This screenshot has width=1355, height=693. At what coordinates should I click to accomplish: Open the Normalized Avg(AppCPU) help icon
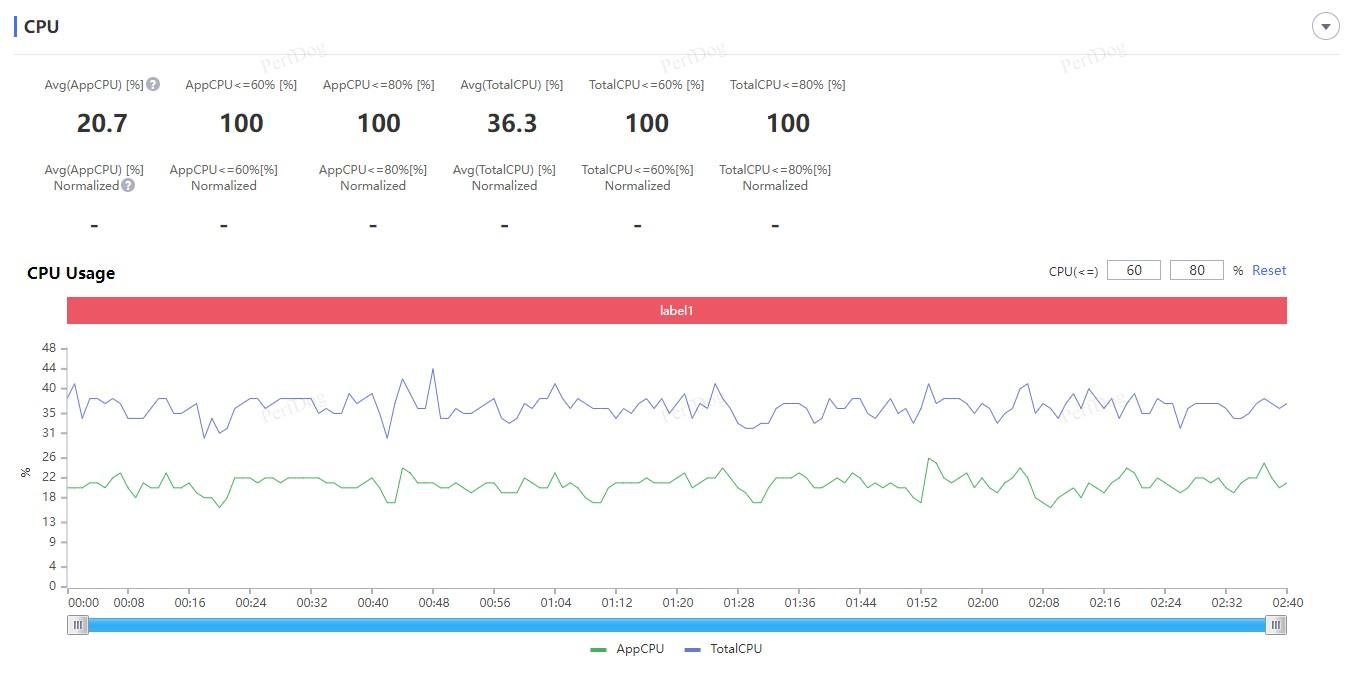pos(128,186)
